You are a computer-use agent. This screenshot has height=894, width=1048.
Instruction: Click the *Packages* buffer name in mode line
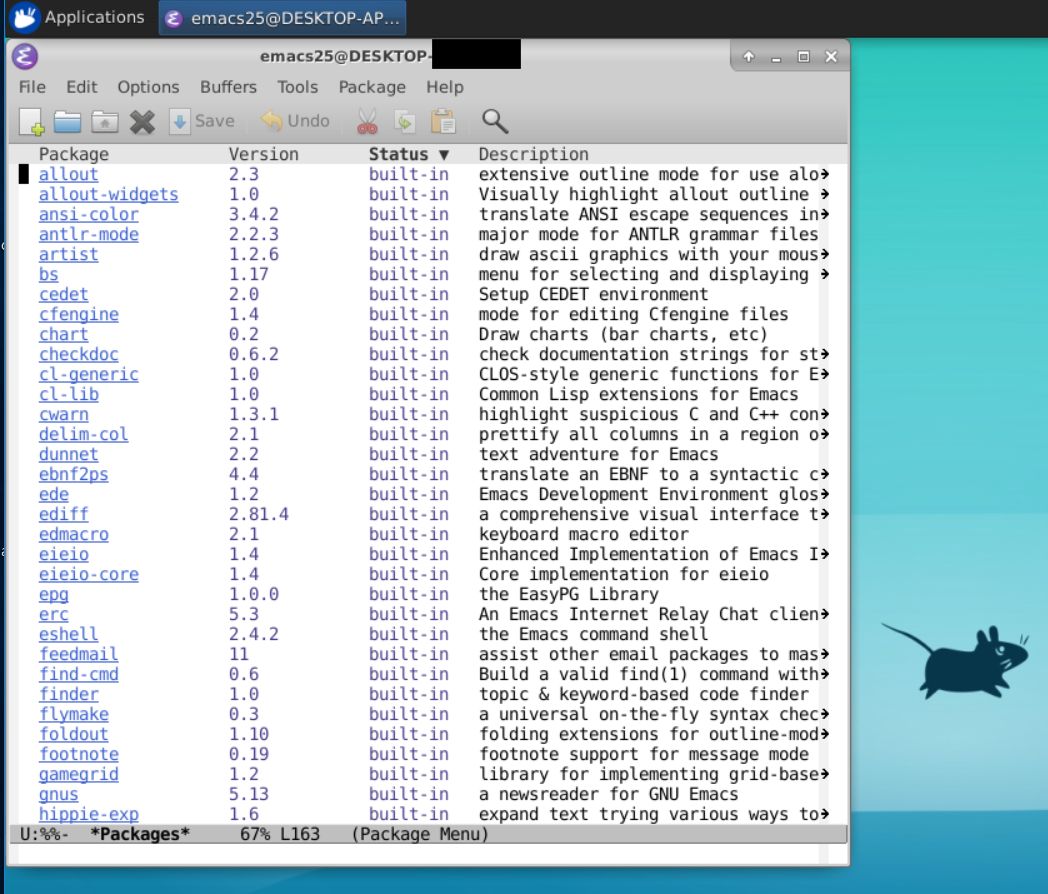140,835
